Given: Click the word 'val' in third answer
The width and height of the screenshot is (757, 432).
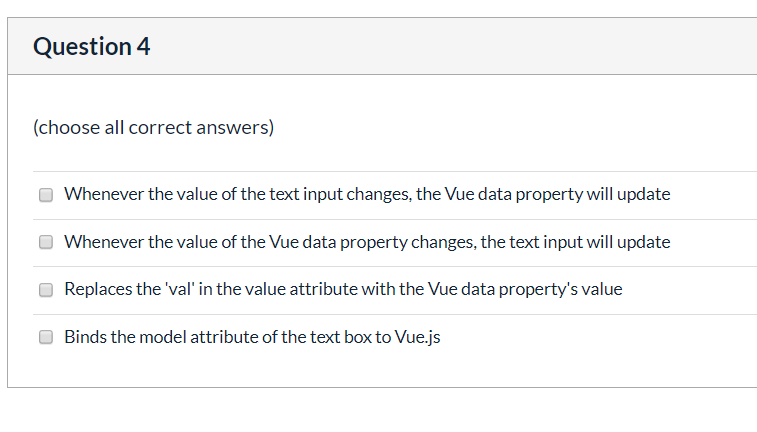Looking at the screenshot, I should click(180, 289).
